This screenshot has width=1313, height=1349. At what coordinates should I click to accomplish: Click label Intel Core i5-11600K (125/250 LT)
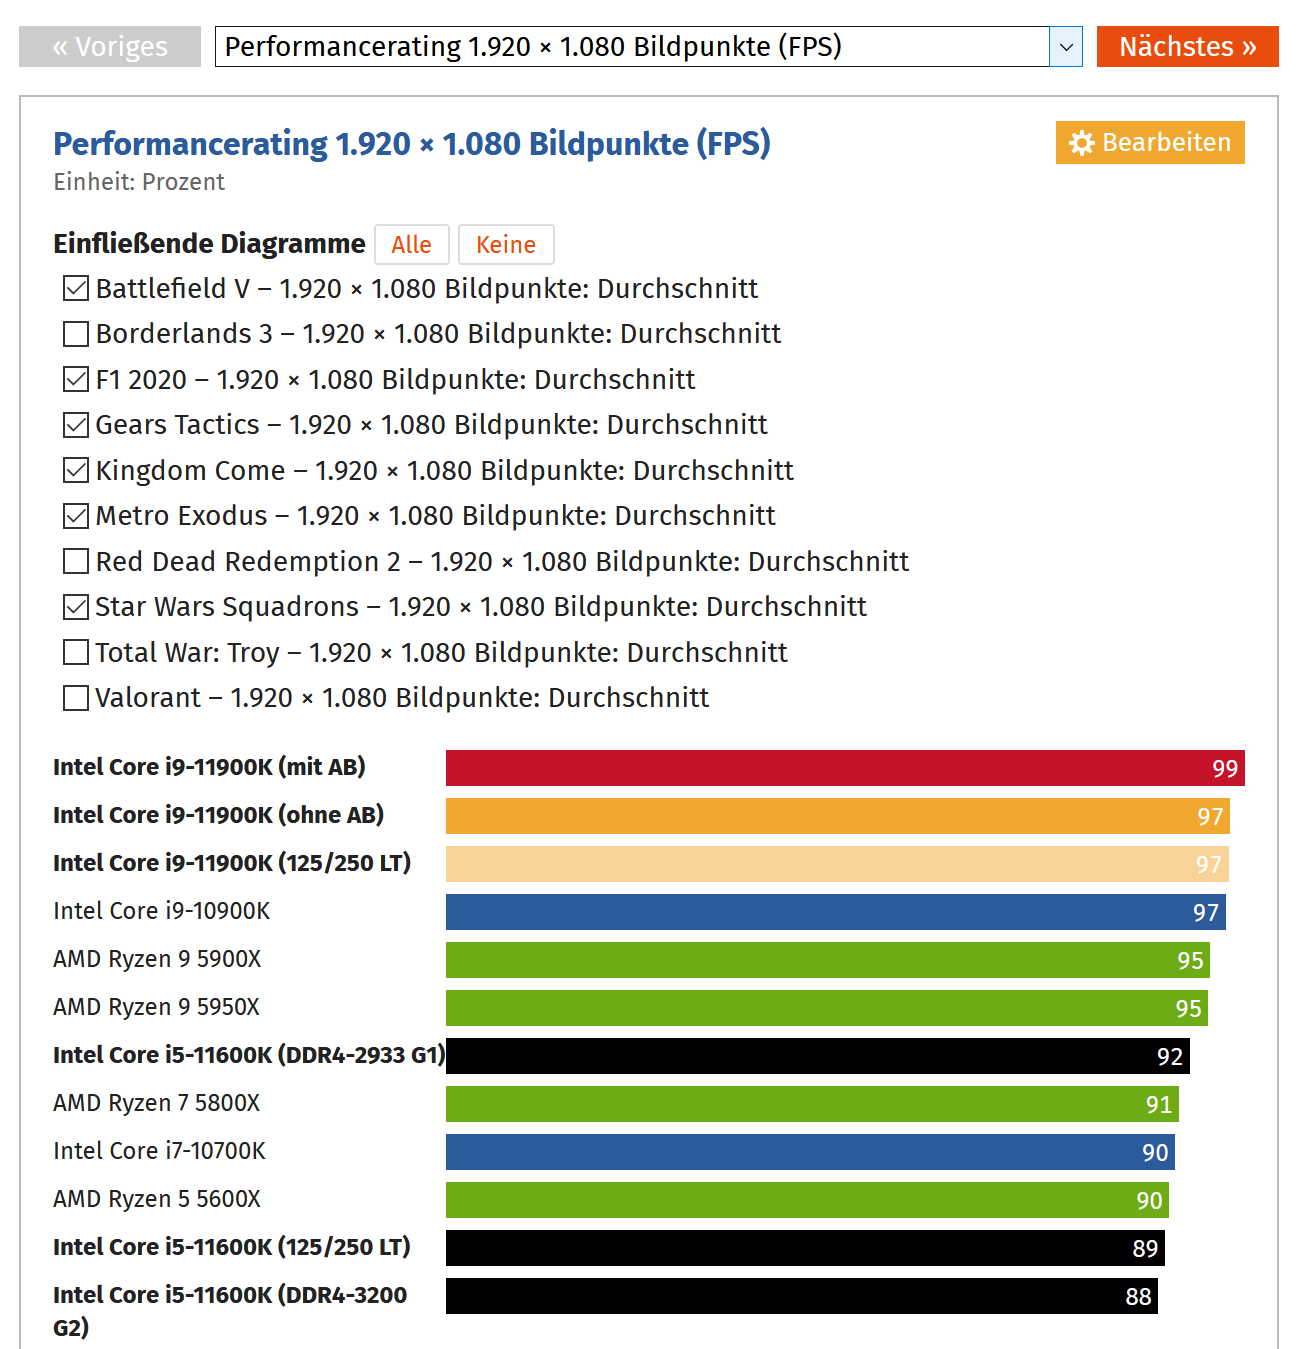(232, 1247)
